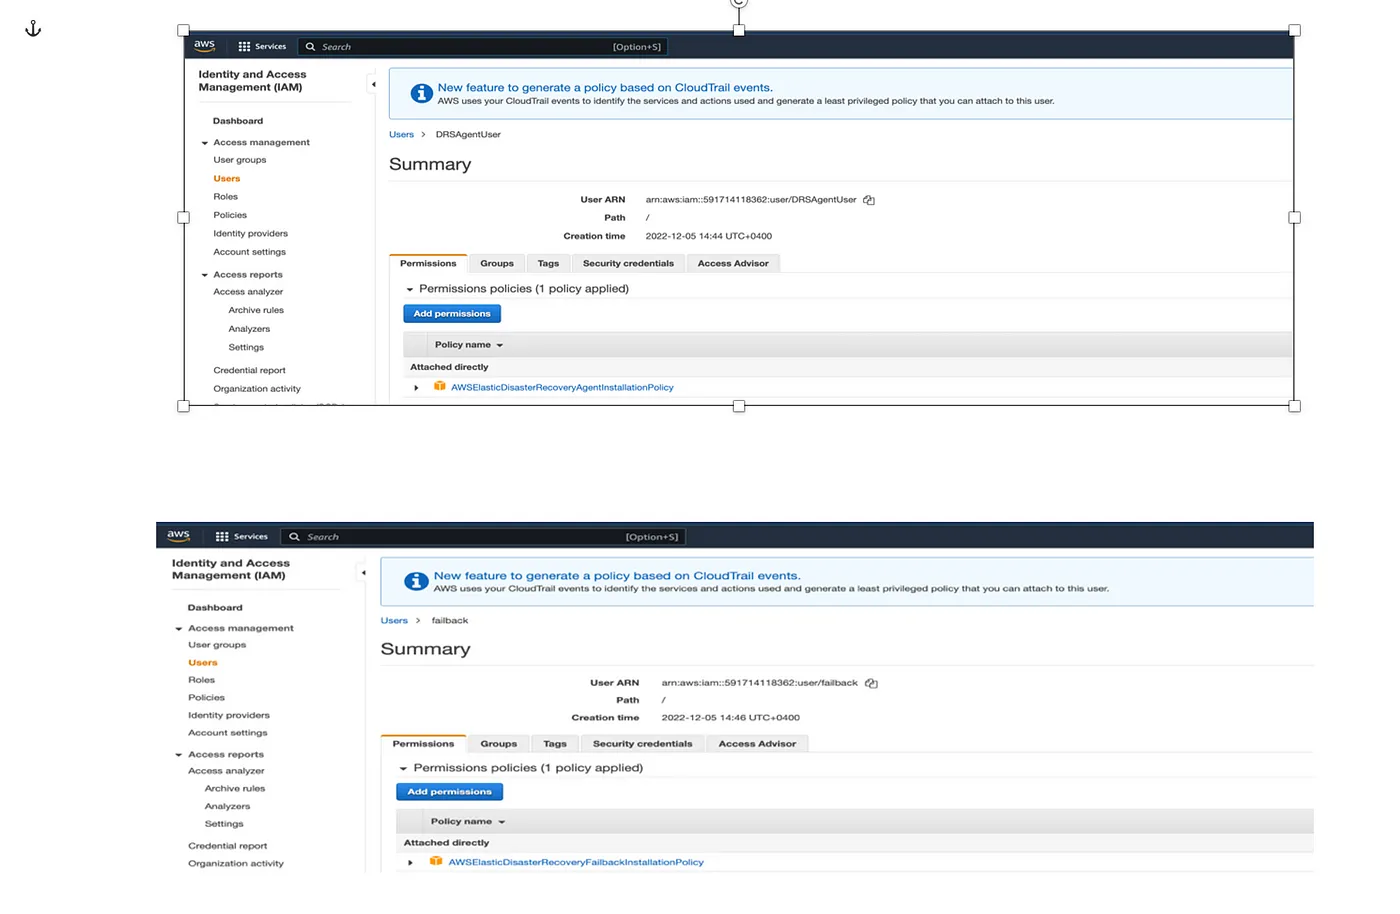Click Users breadcrumb above failback
Screen dimensions: 1400x914
(394, 620)
